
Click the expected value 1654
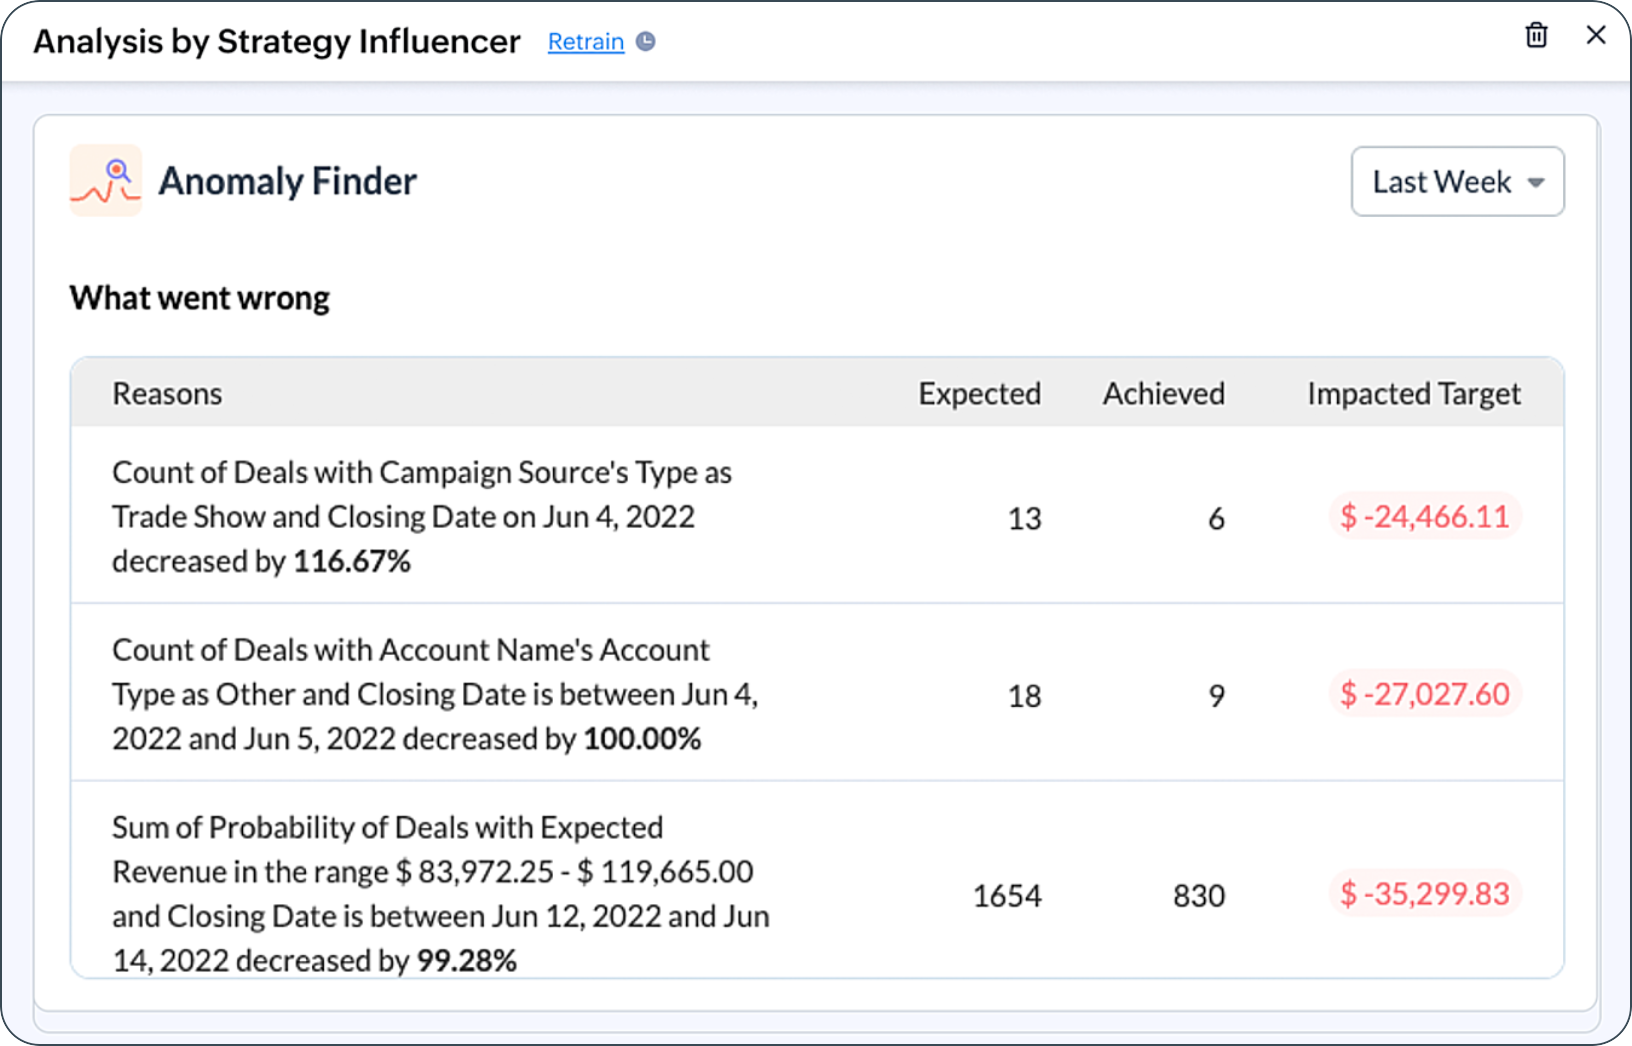1007,896
